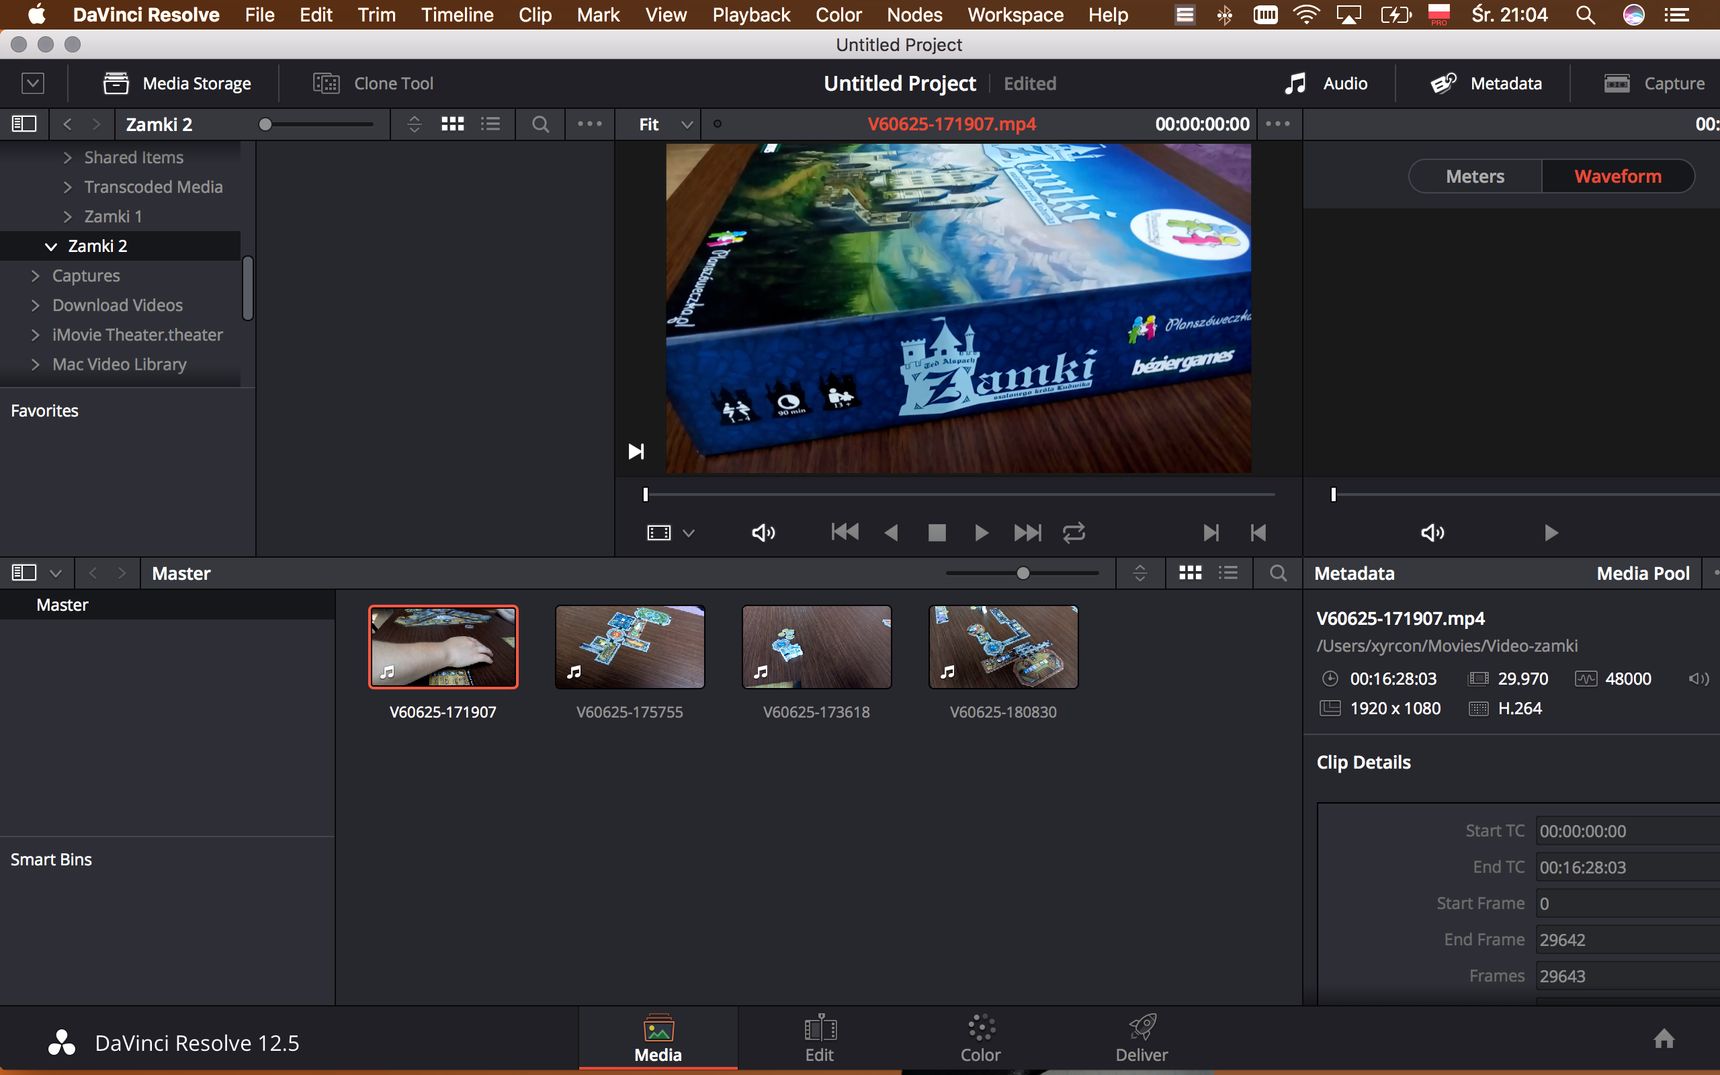Toggle media storage sidebar panel icon

[x=24, y=124]
